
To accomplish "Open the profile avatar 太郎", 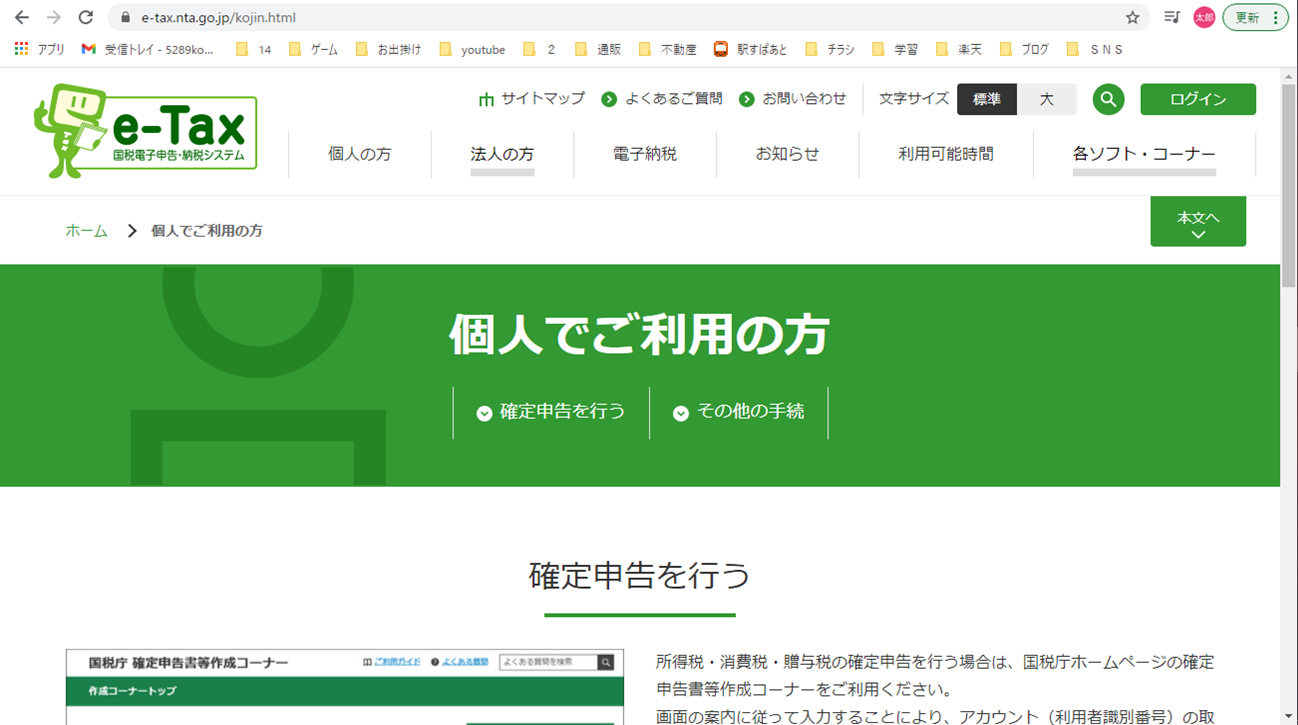I will 1204,17.
